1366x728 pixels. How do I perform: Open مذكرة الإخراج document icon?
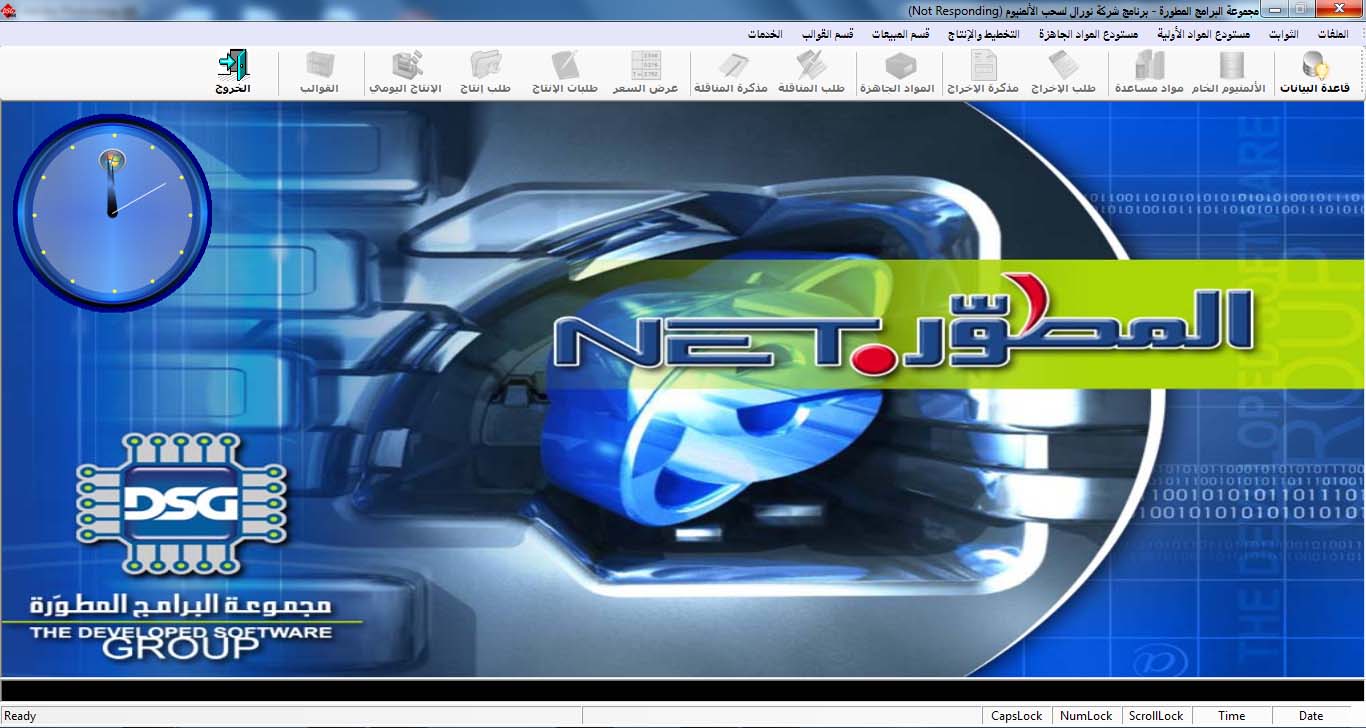pos(983,73)
